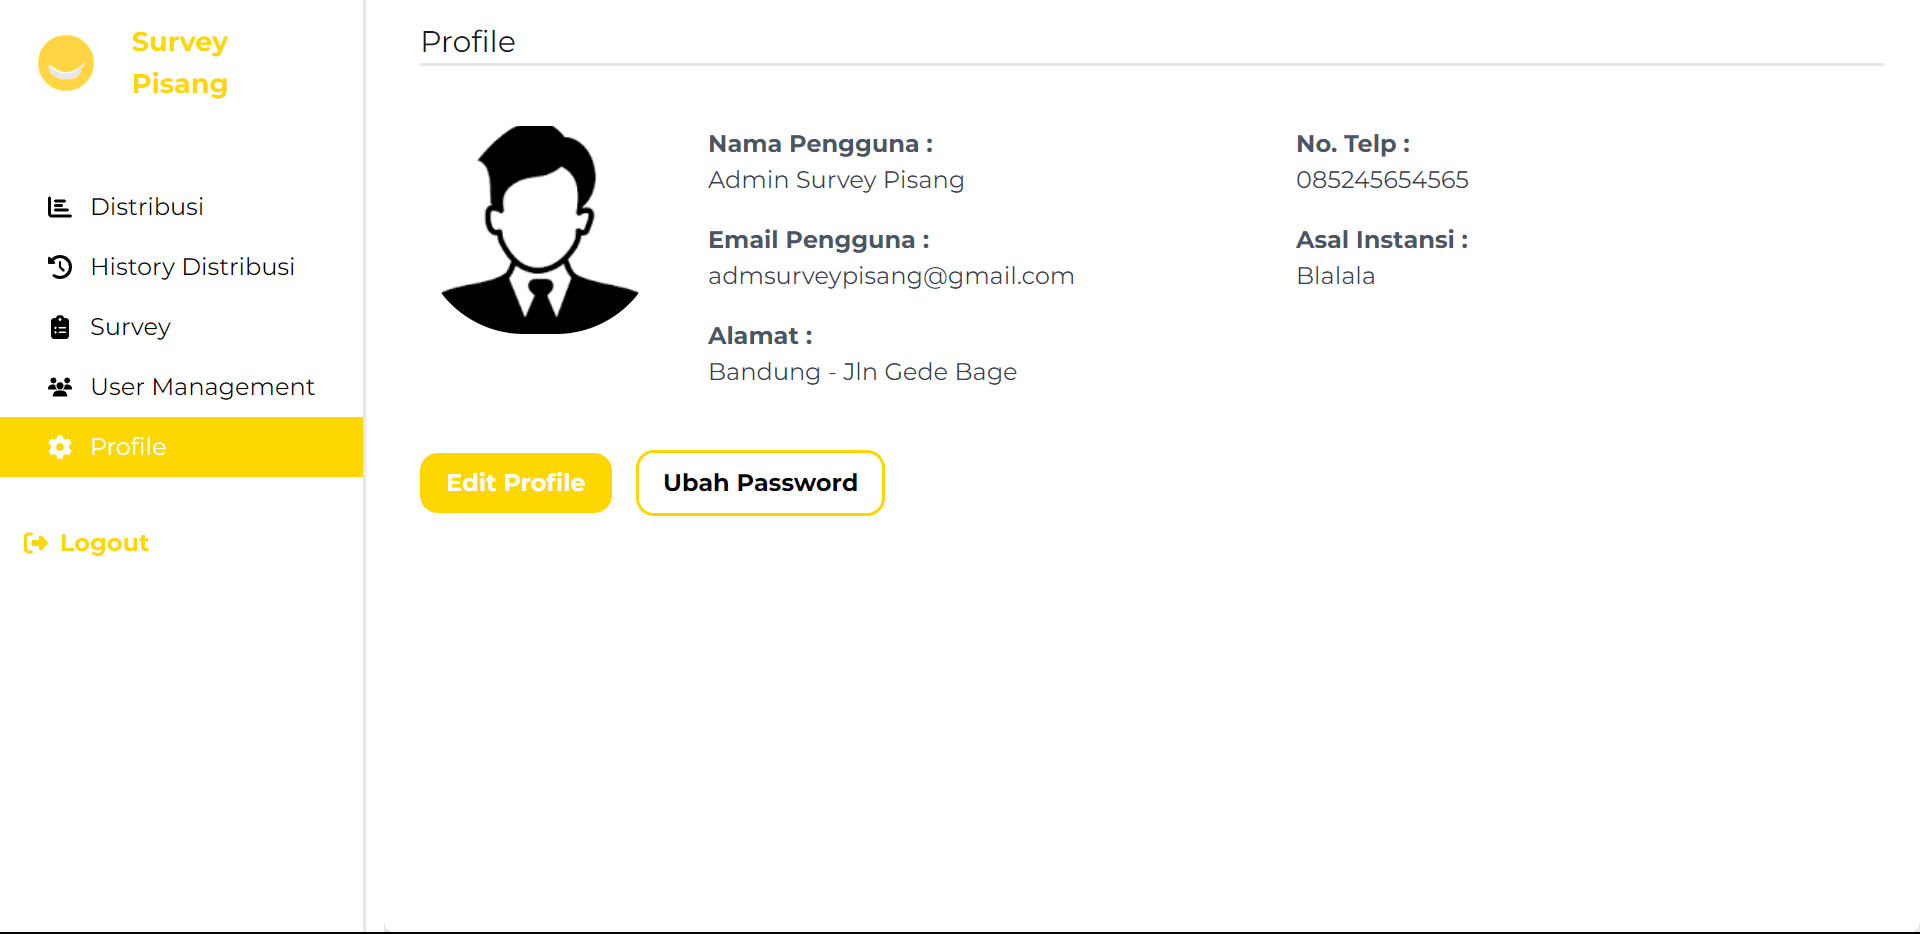
Task: Click the Survey Pisang banana logo
Action: coord(65,63)
